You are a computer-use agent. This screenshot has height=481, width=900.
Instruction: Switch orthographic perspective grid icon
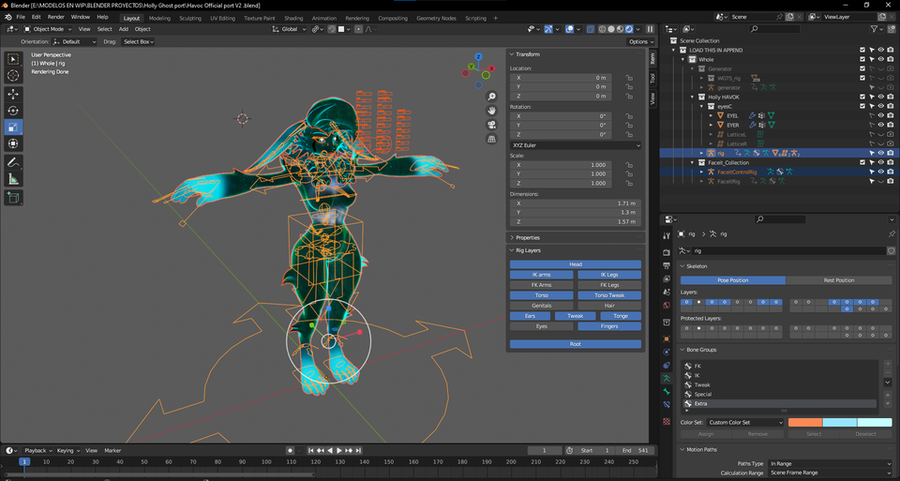point(491,139)
